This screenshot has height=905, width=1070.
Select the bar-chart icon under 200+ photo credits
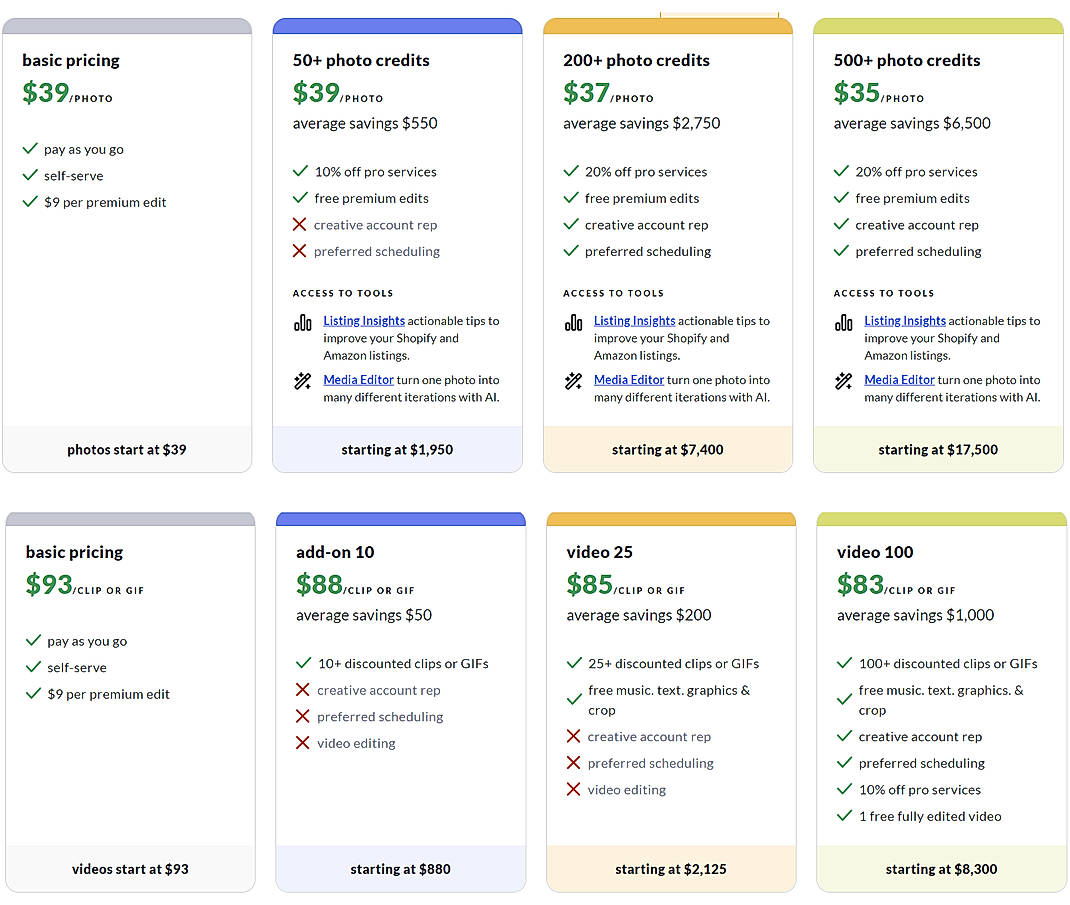click(x=573, y=322)
